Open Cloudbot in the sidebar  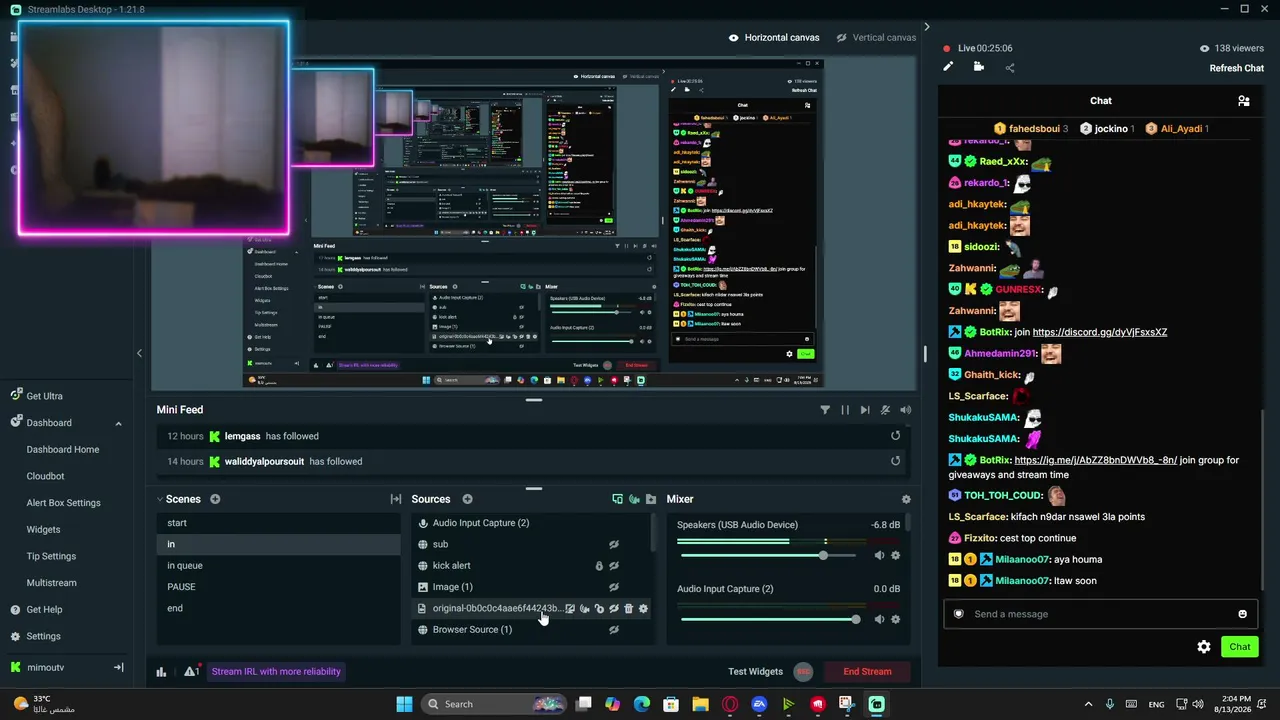tap(45, 476)
